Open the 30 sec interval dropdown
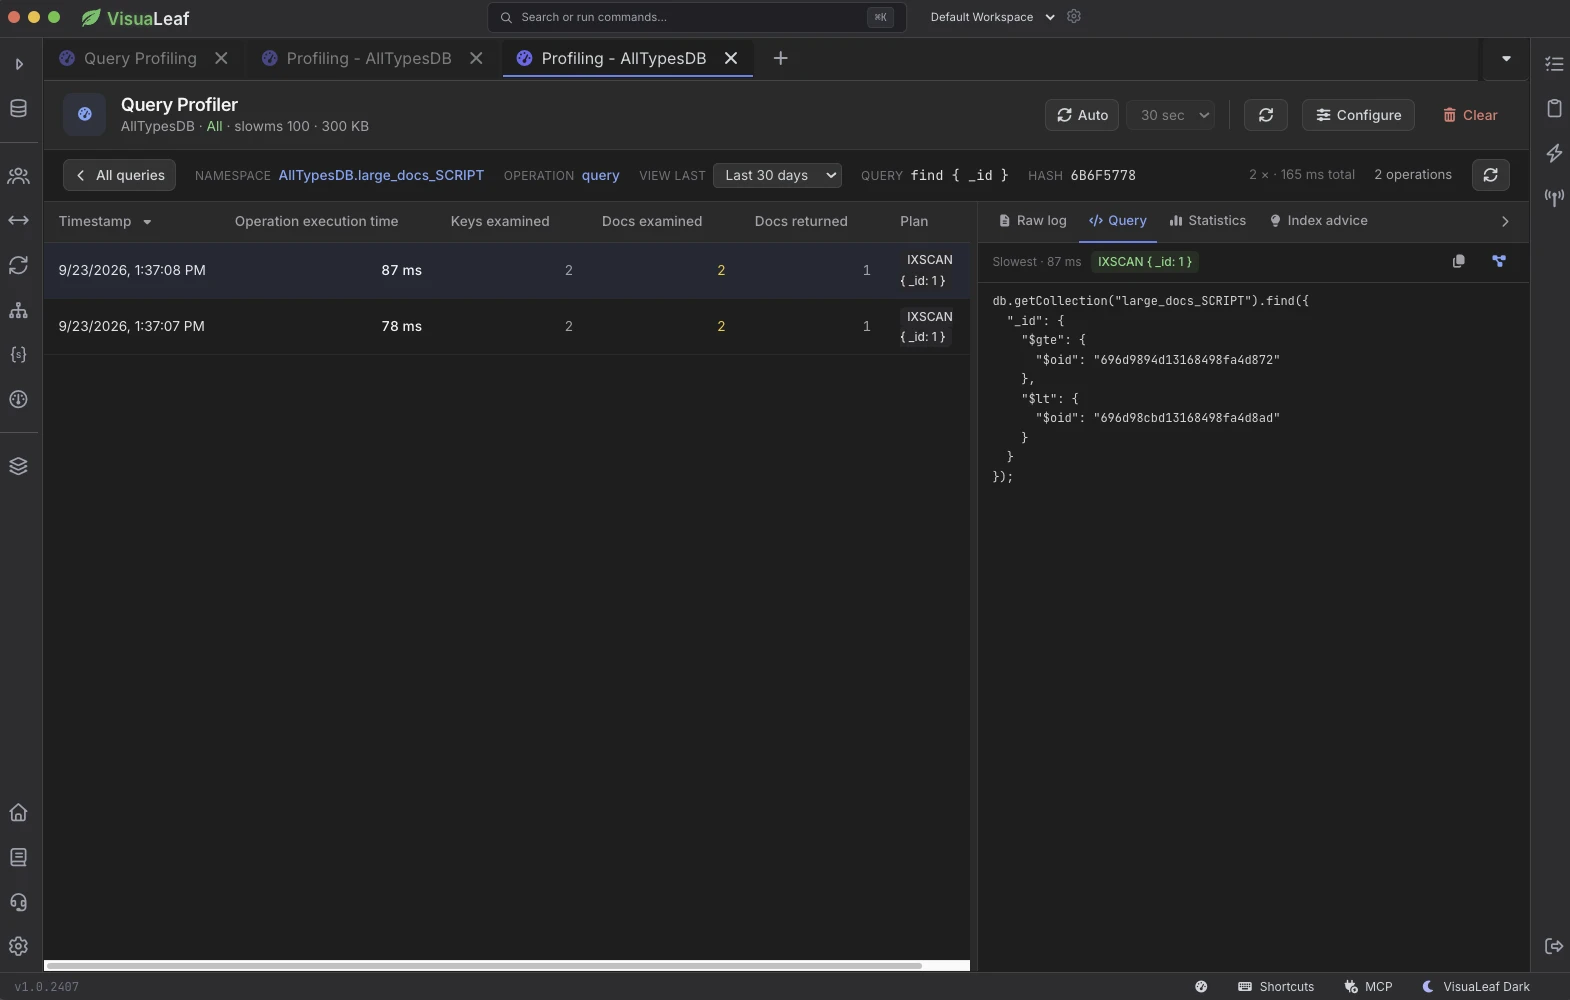Viewport: 1570px width, 1000px height. click(x=1170, y=115)
